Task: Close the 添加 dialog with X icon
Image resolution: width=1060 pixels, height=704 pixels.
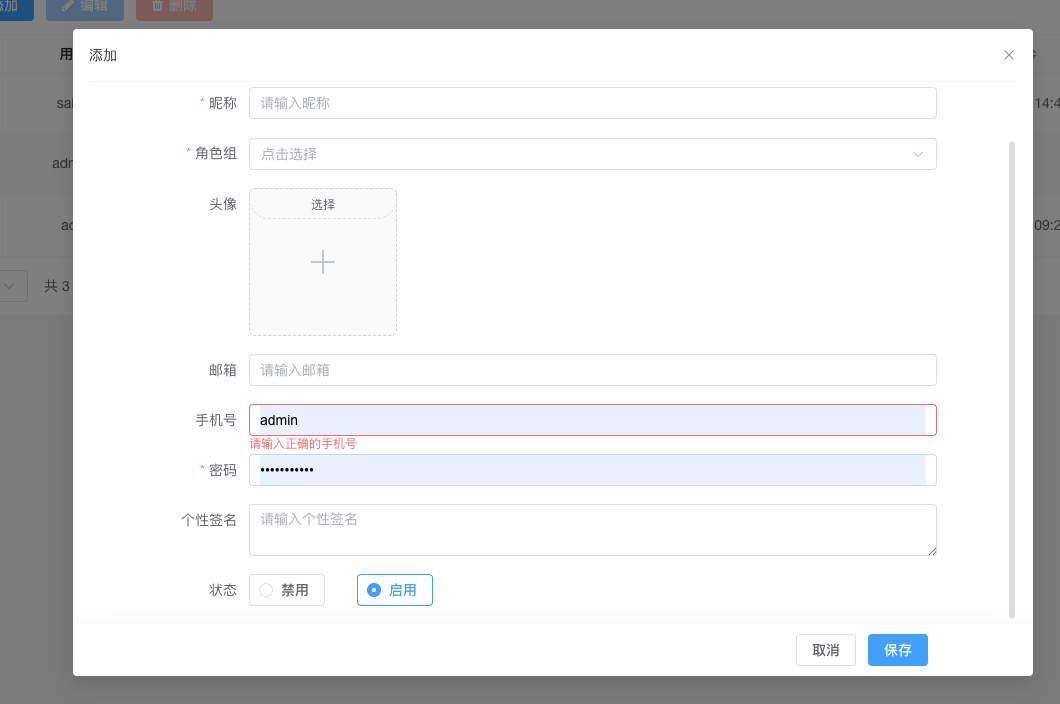Action: tap(1009, 55)
